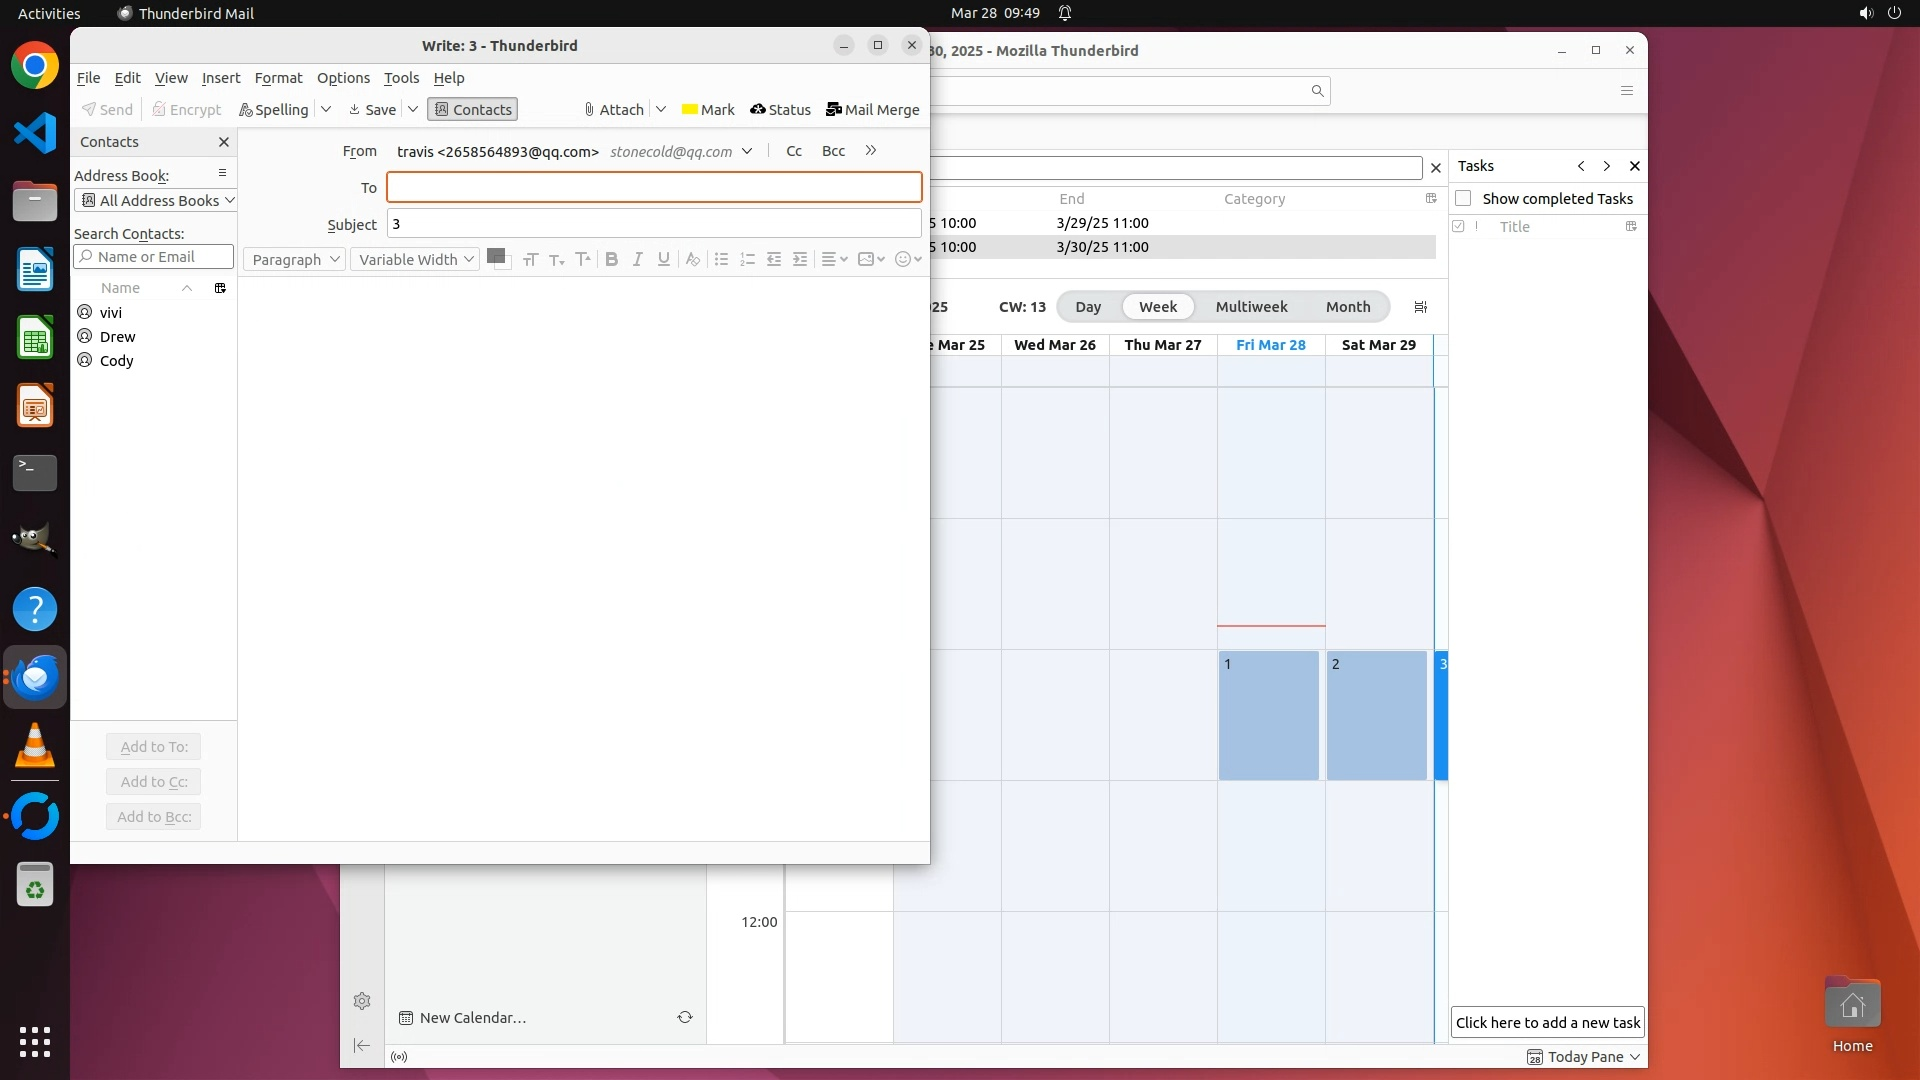Click the Mail Merge toolbar button

tap(872, 110)
